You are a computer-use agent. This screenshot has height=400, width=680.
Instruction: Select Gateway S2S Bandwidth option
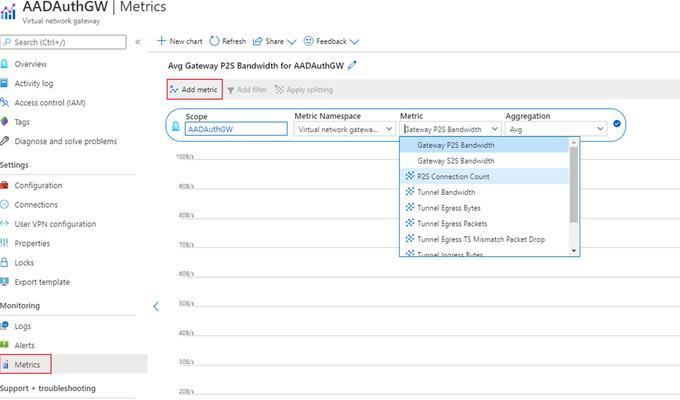484,161
